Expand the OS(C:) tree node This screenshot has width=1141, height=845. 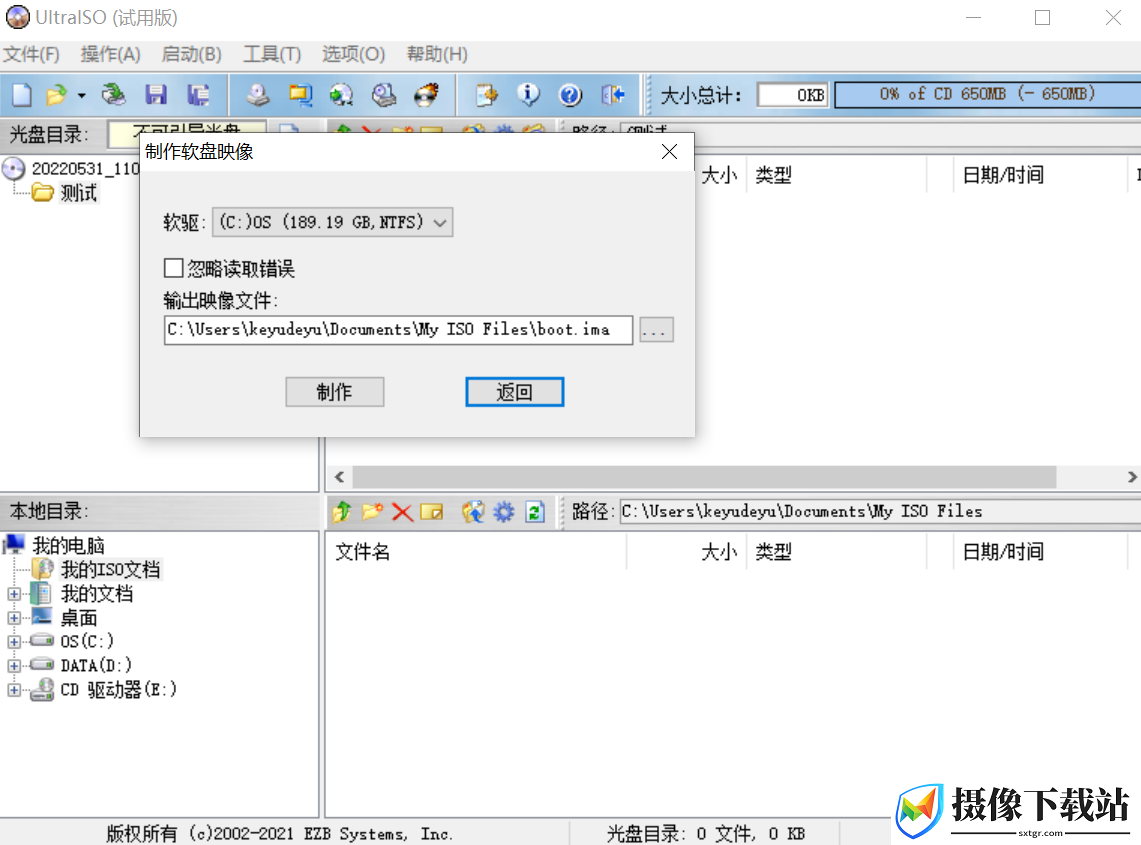14,642
